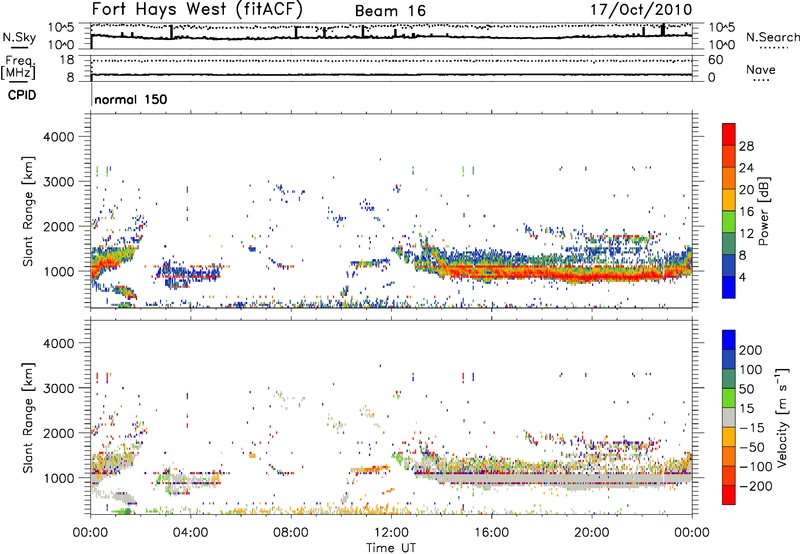
Task: Click the '04:00' time tick label
Action: 190,533
